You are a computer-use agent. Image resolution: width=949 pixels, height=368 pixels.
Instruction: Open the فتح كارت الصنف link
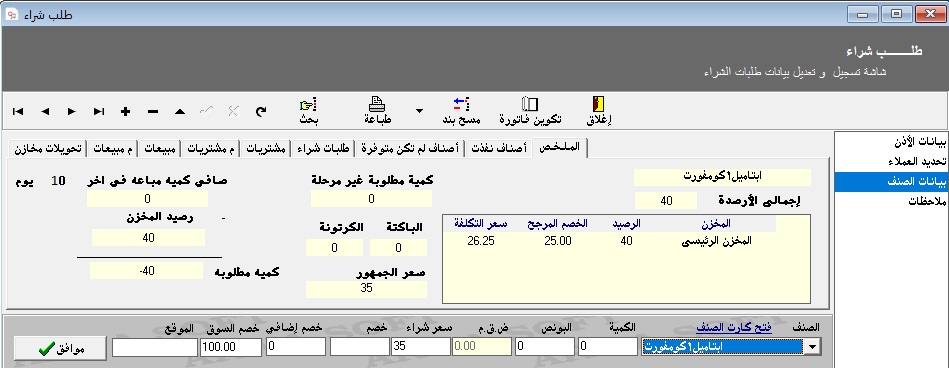pyautogui.click(x=733, y=327)
